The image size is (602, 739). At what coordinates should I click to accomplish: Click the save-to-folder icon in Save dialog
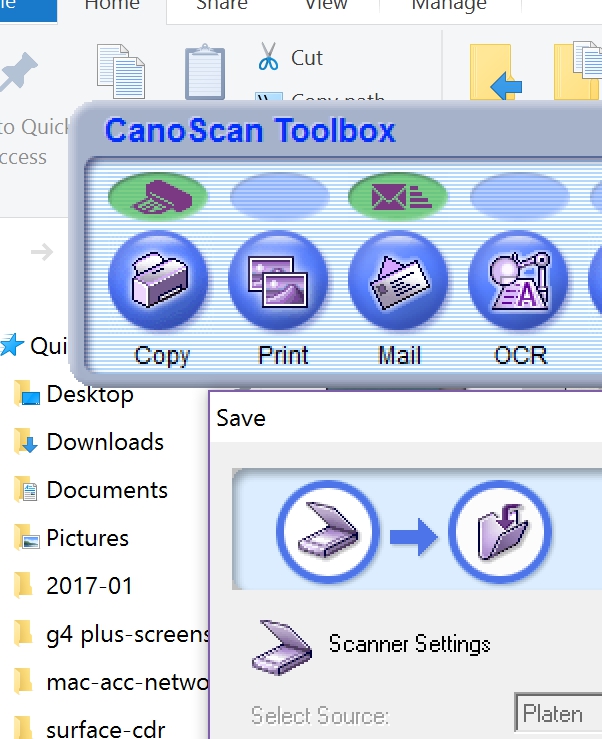point(500,532)
